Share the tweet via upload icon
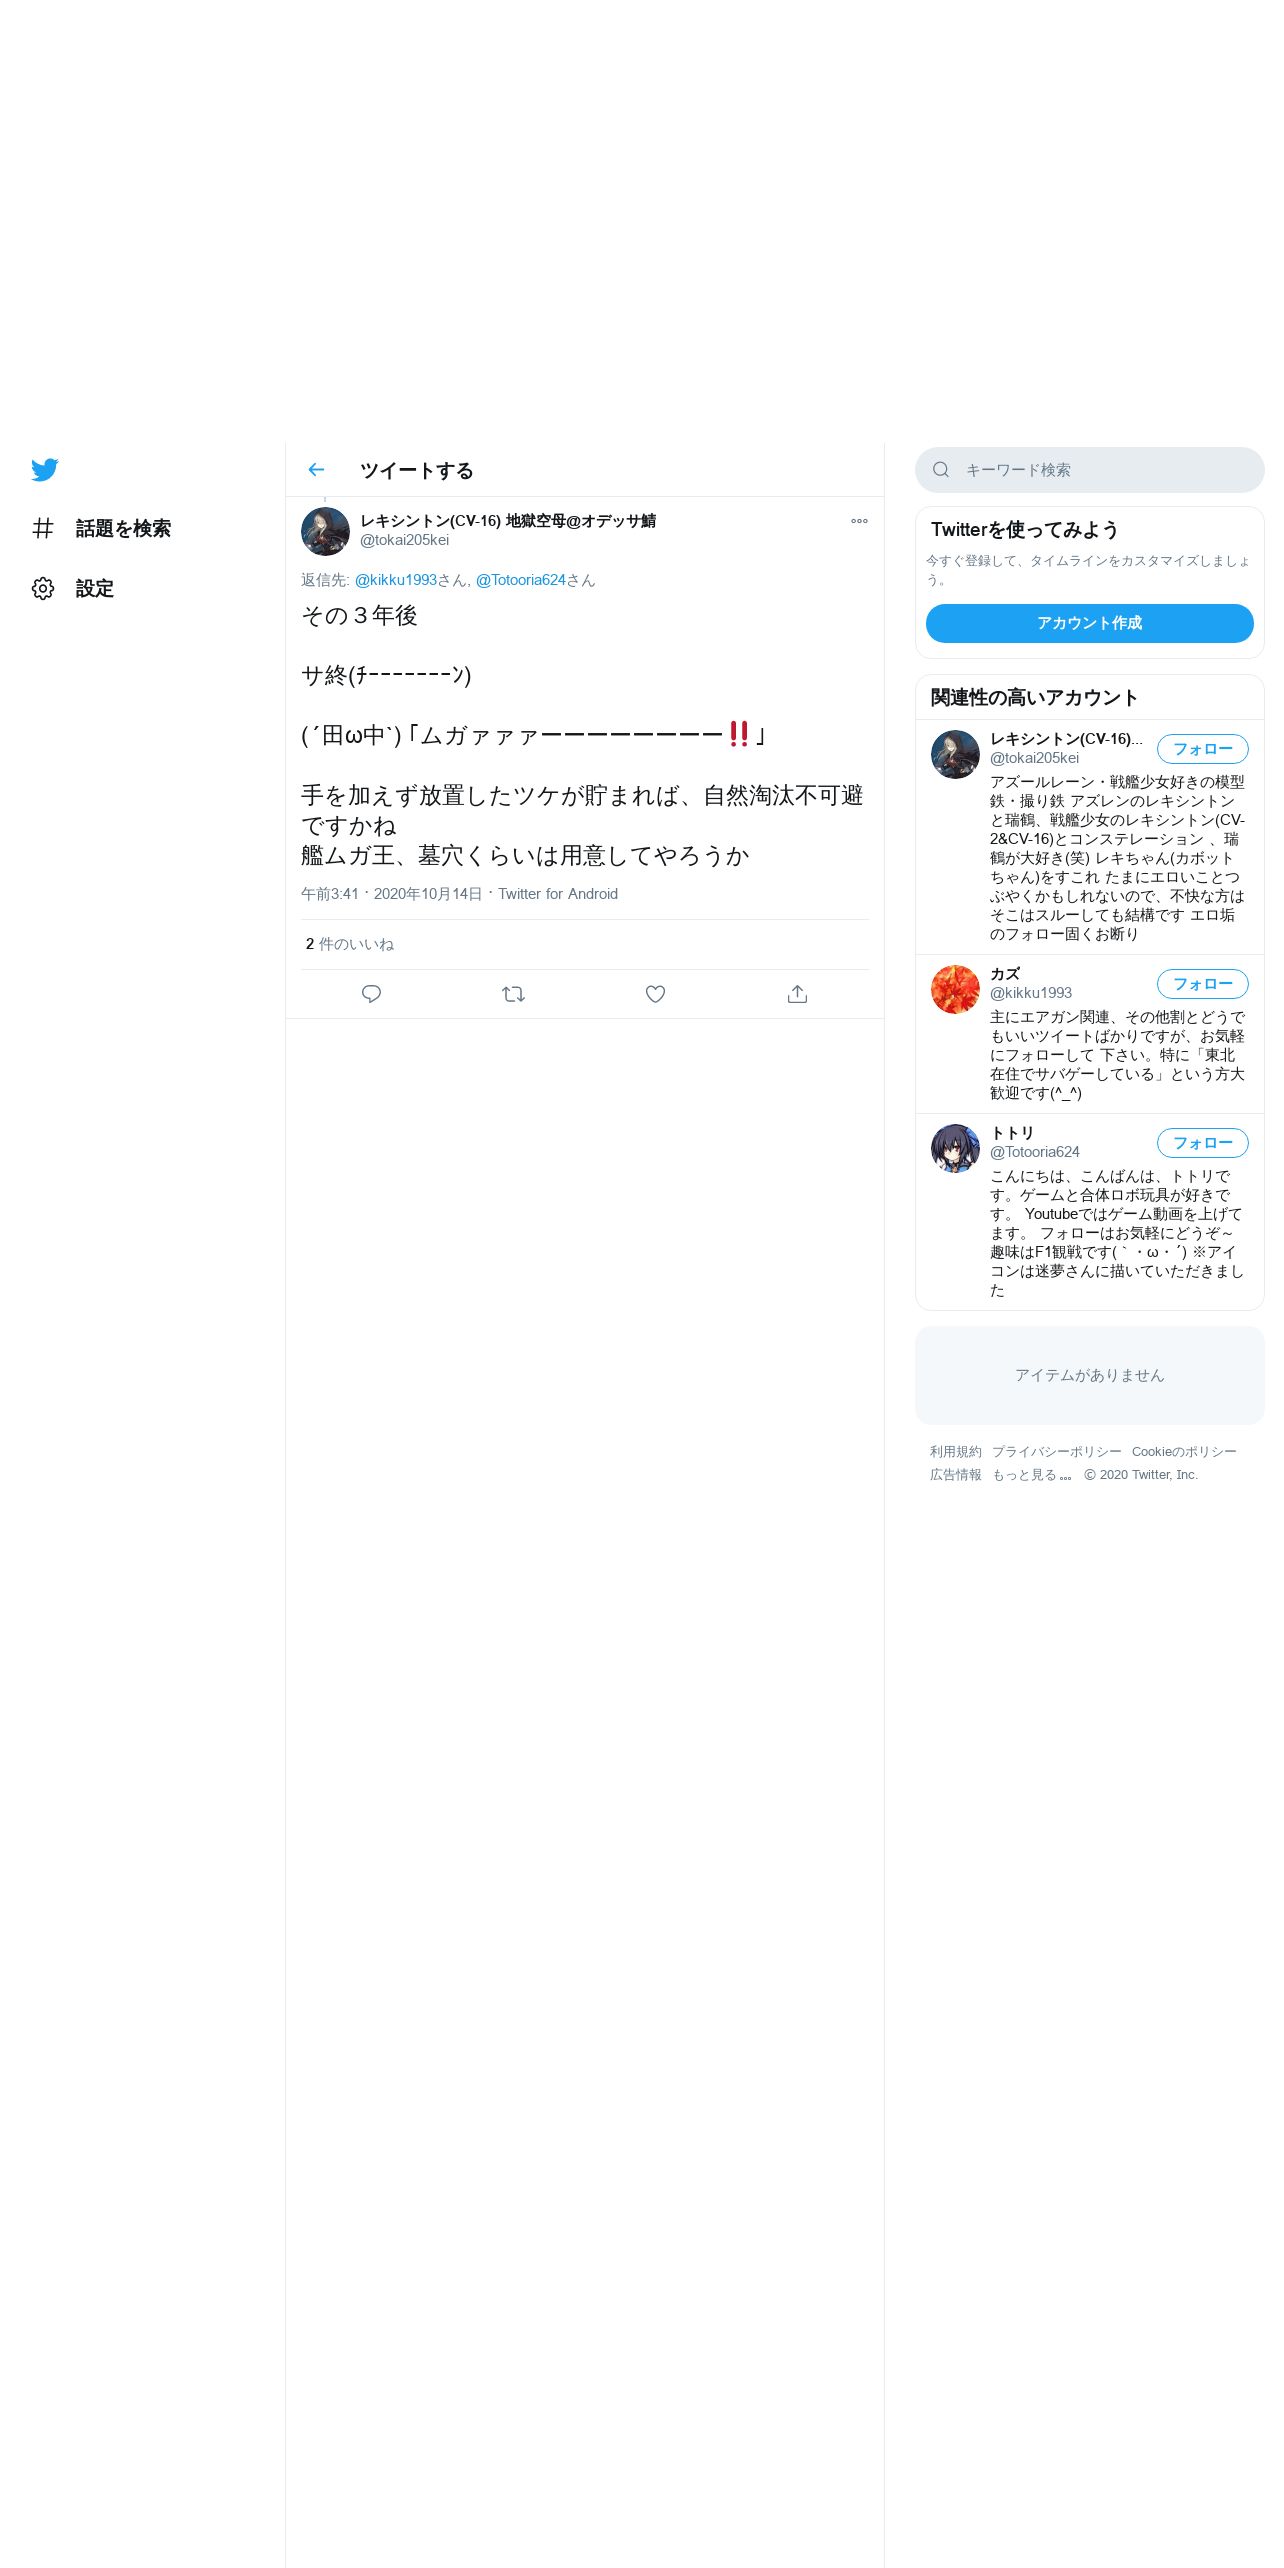The width and height of the screenshot is (1284, 2568). [797, 994]
